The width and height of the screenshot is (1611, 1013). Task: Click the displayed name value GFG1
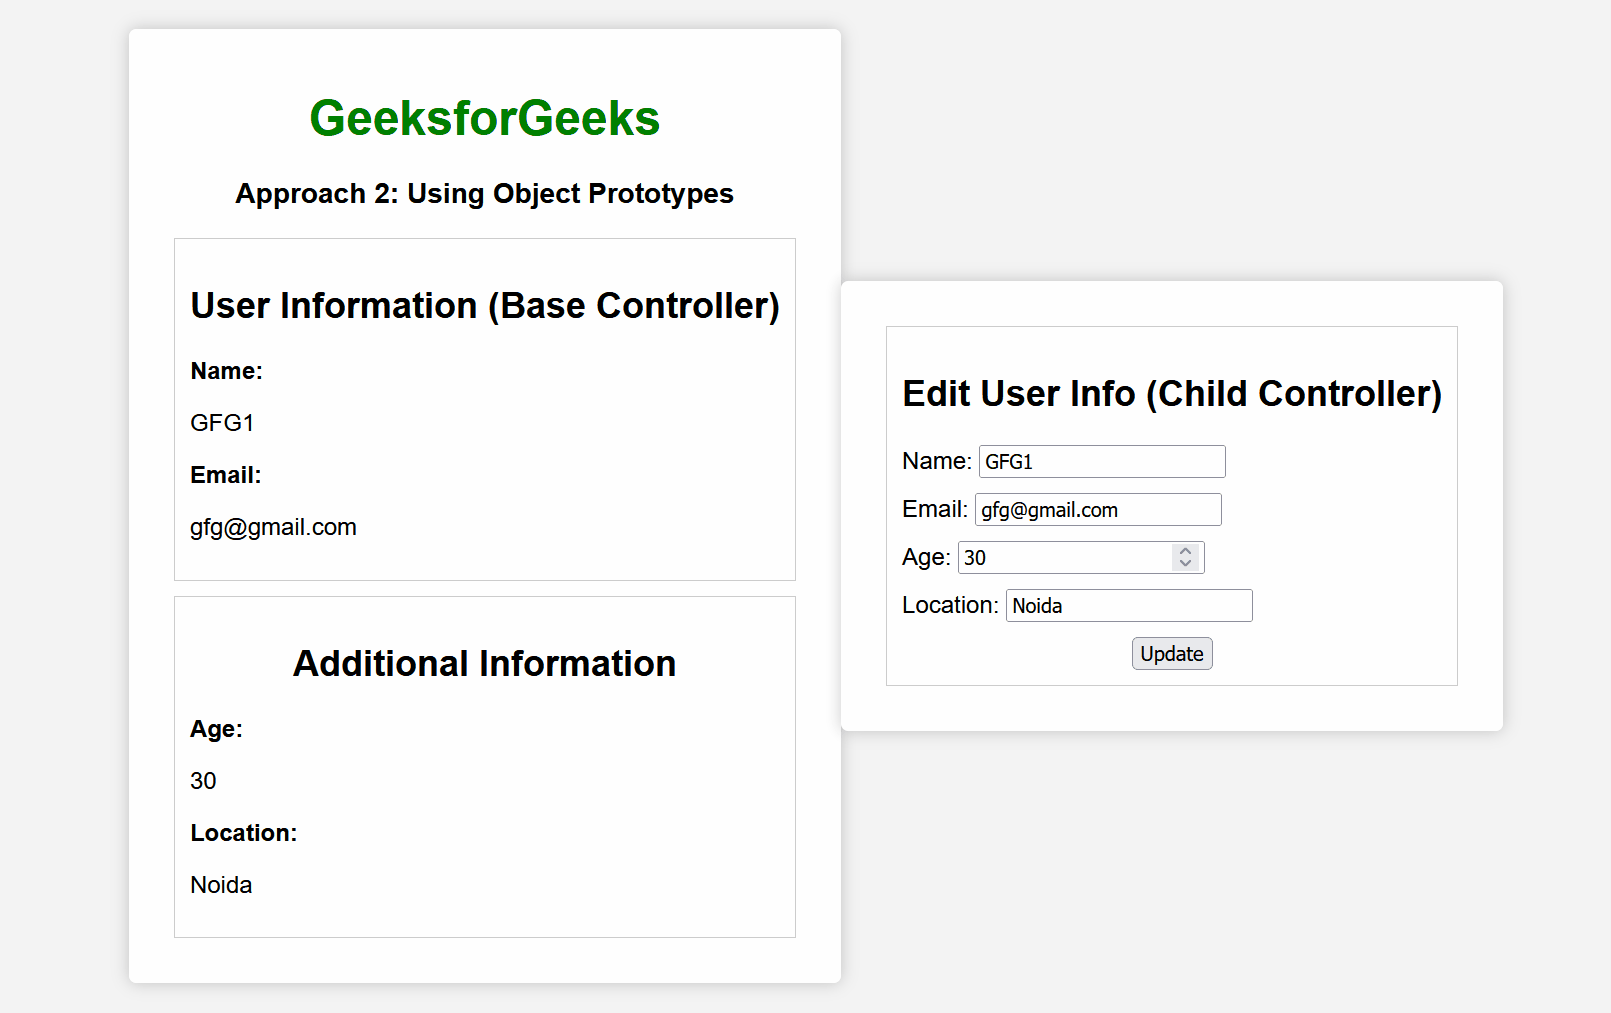(222, 423)
